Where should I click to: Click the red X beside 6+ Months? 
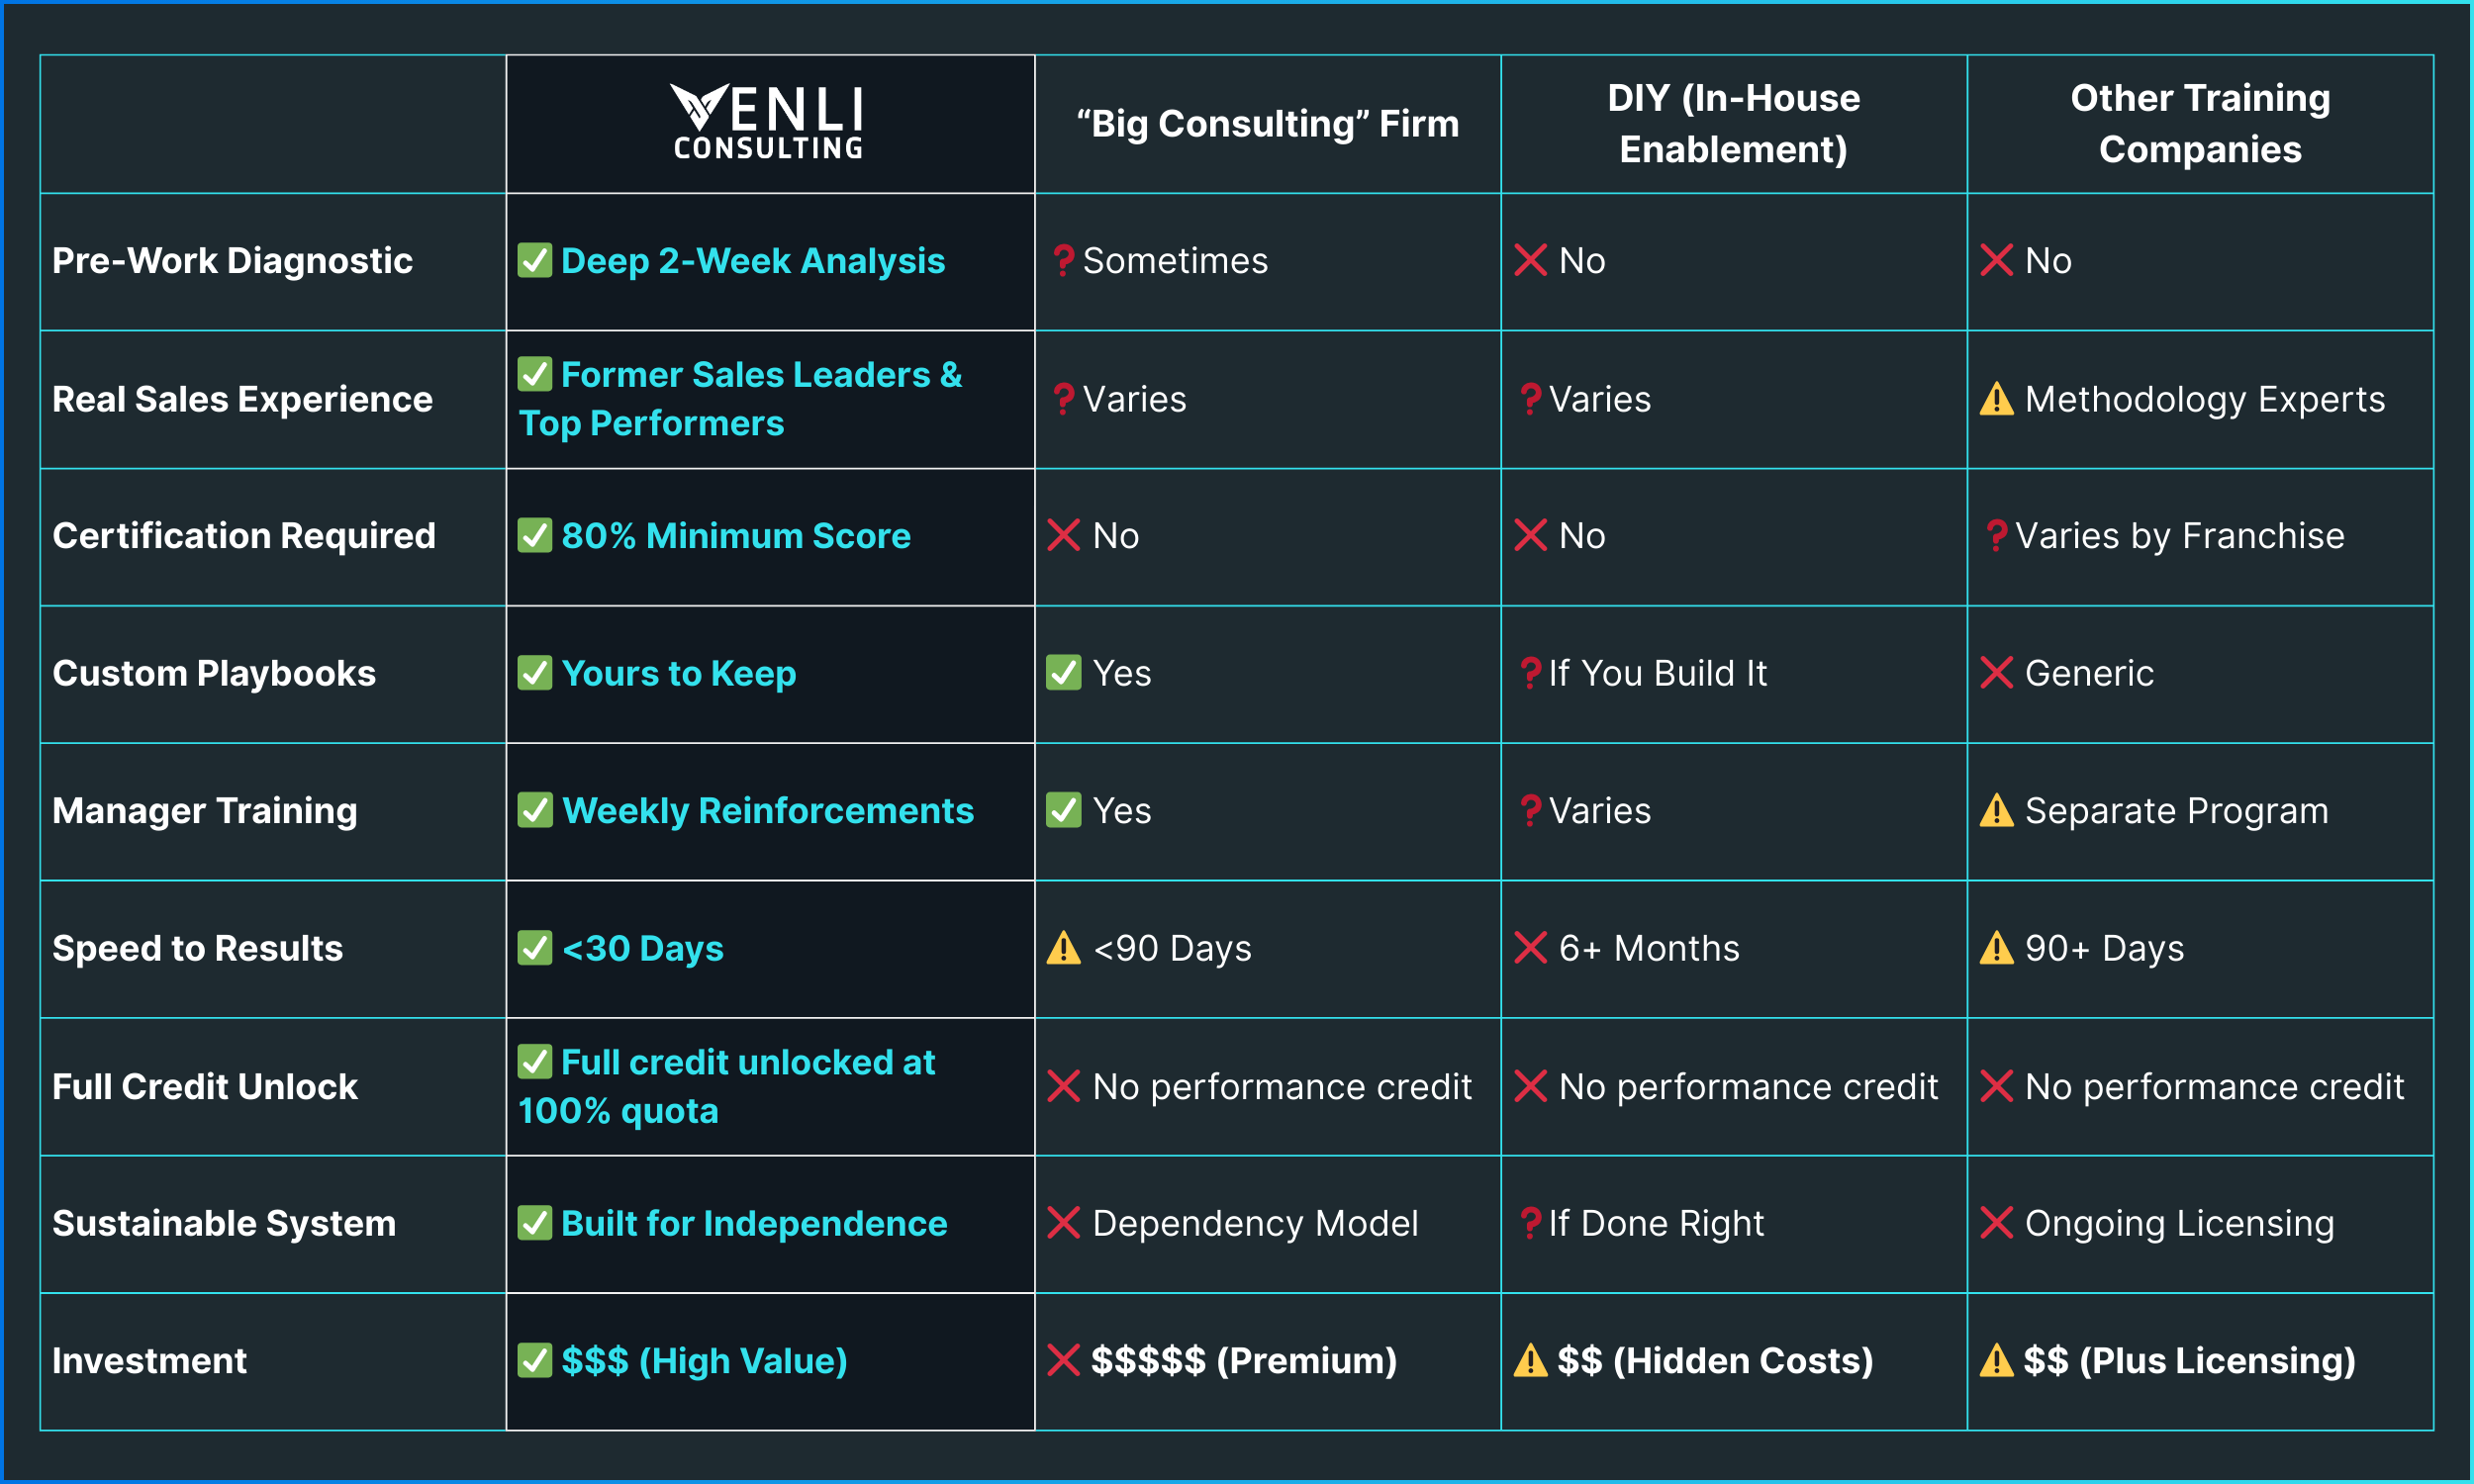(x=1530, y=948)
